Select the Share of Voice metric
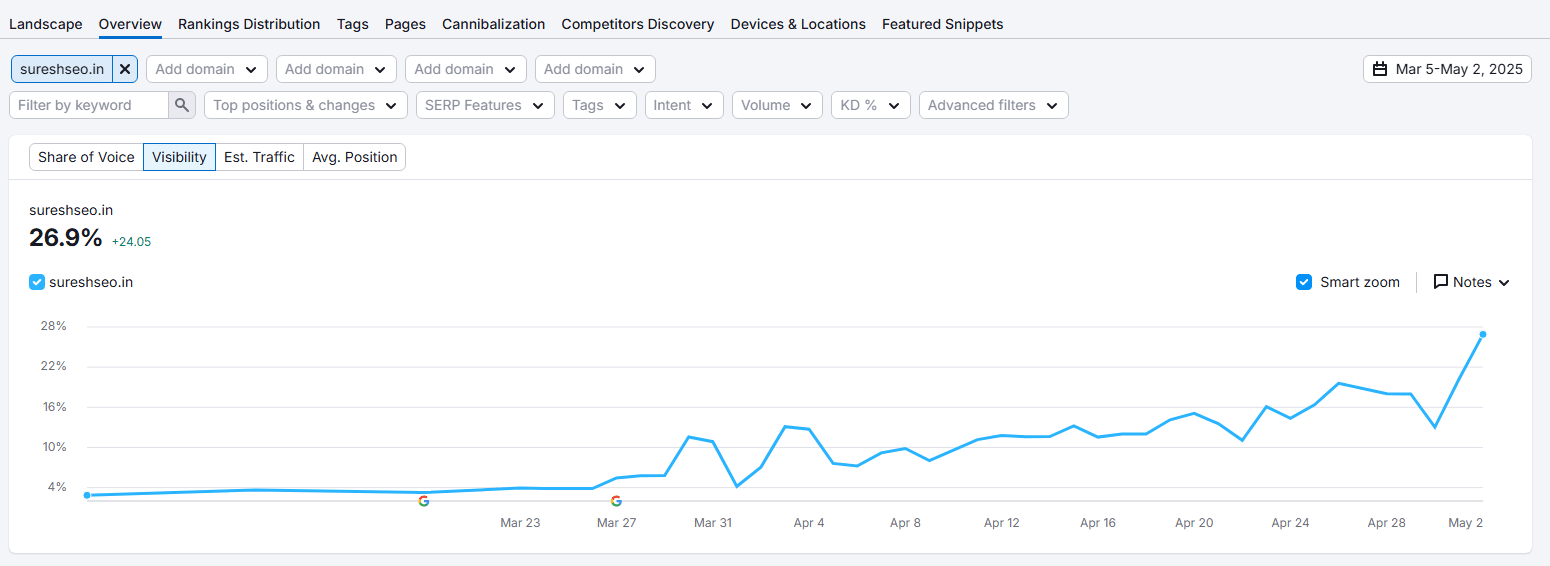The image size is (1550, 566). click(86, 157)
